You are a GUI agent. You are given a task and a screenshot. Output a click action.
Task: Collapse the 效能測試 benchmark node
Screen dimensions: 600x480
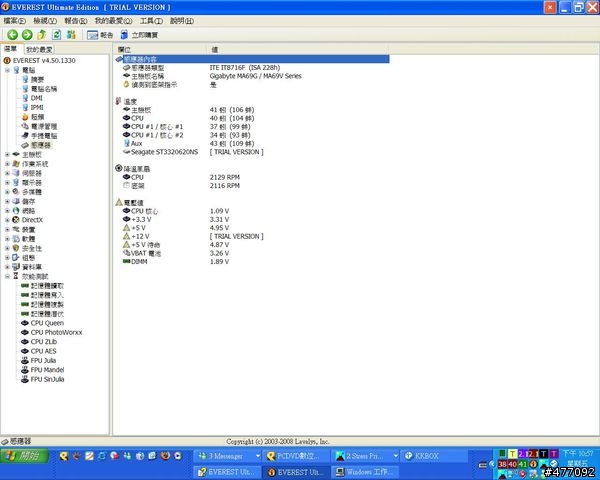(x=7, y=276)
